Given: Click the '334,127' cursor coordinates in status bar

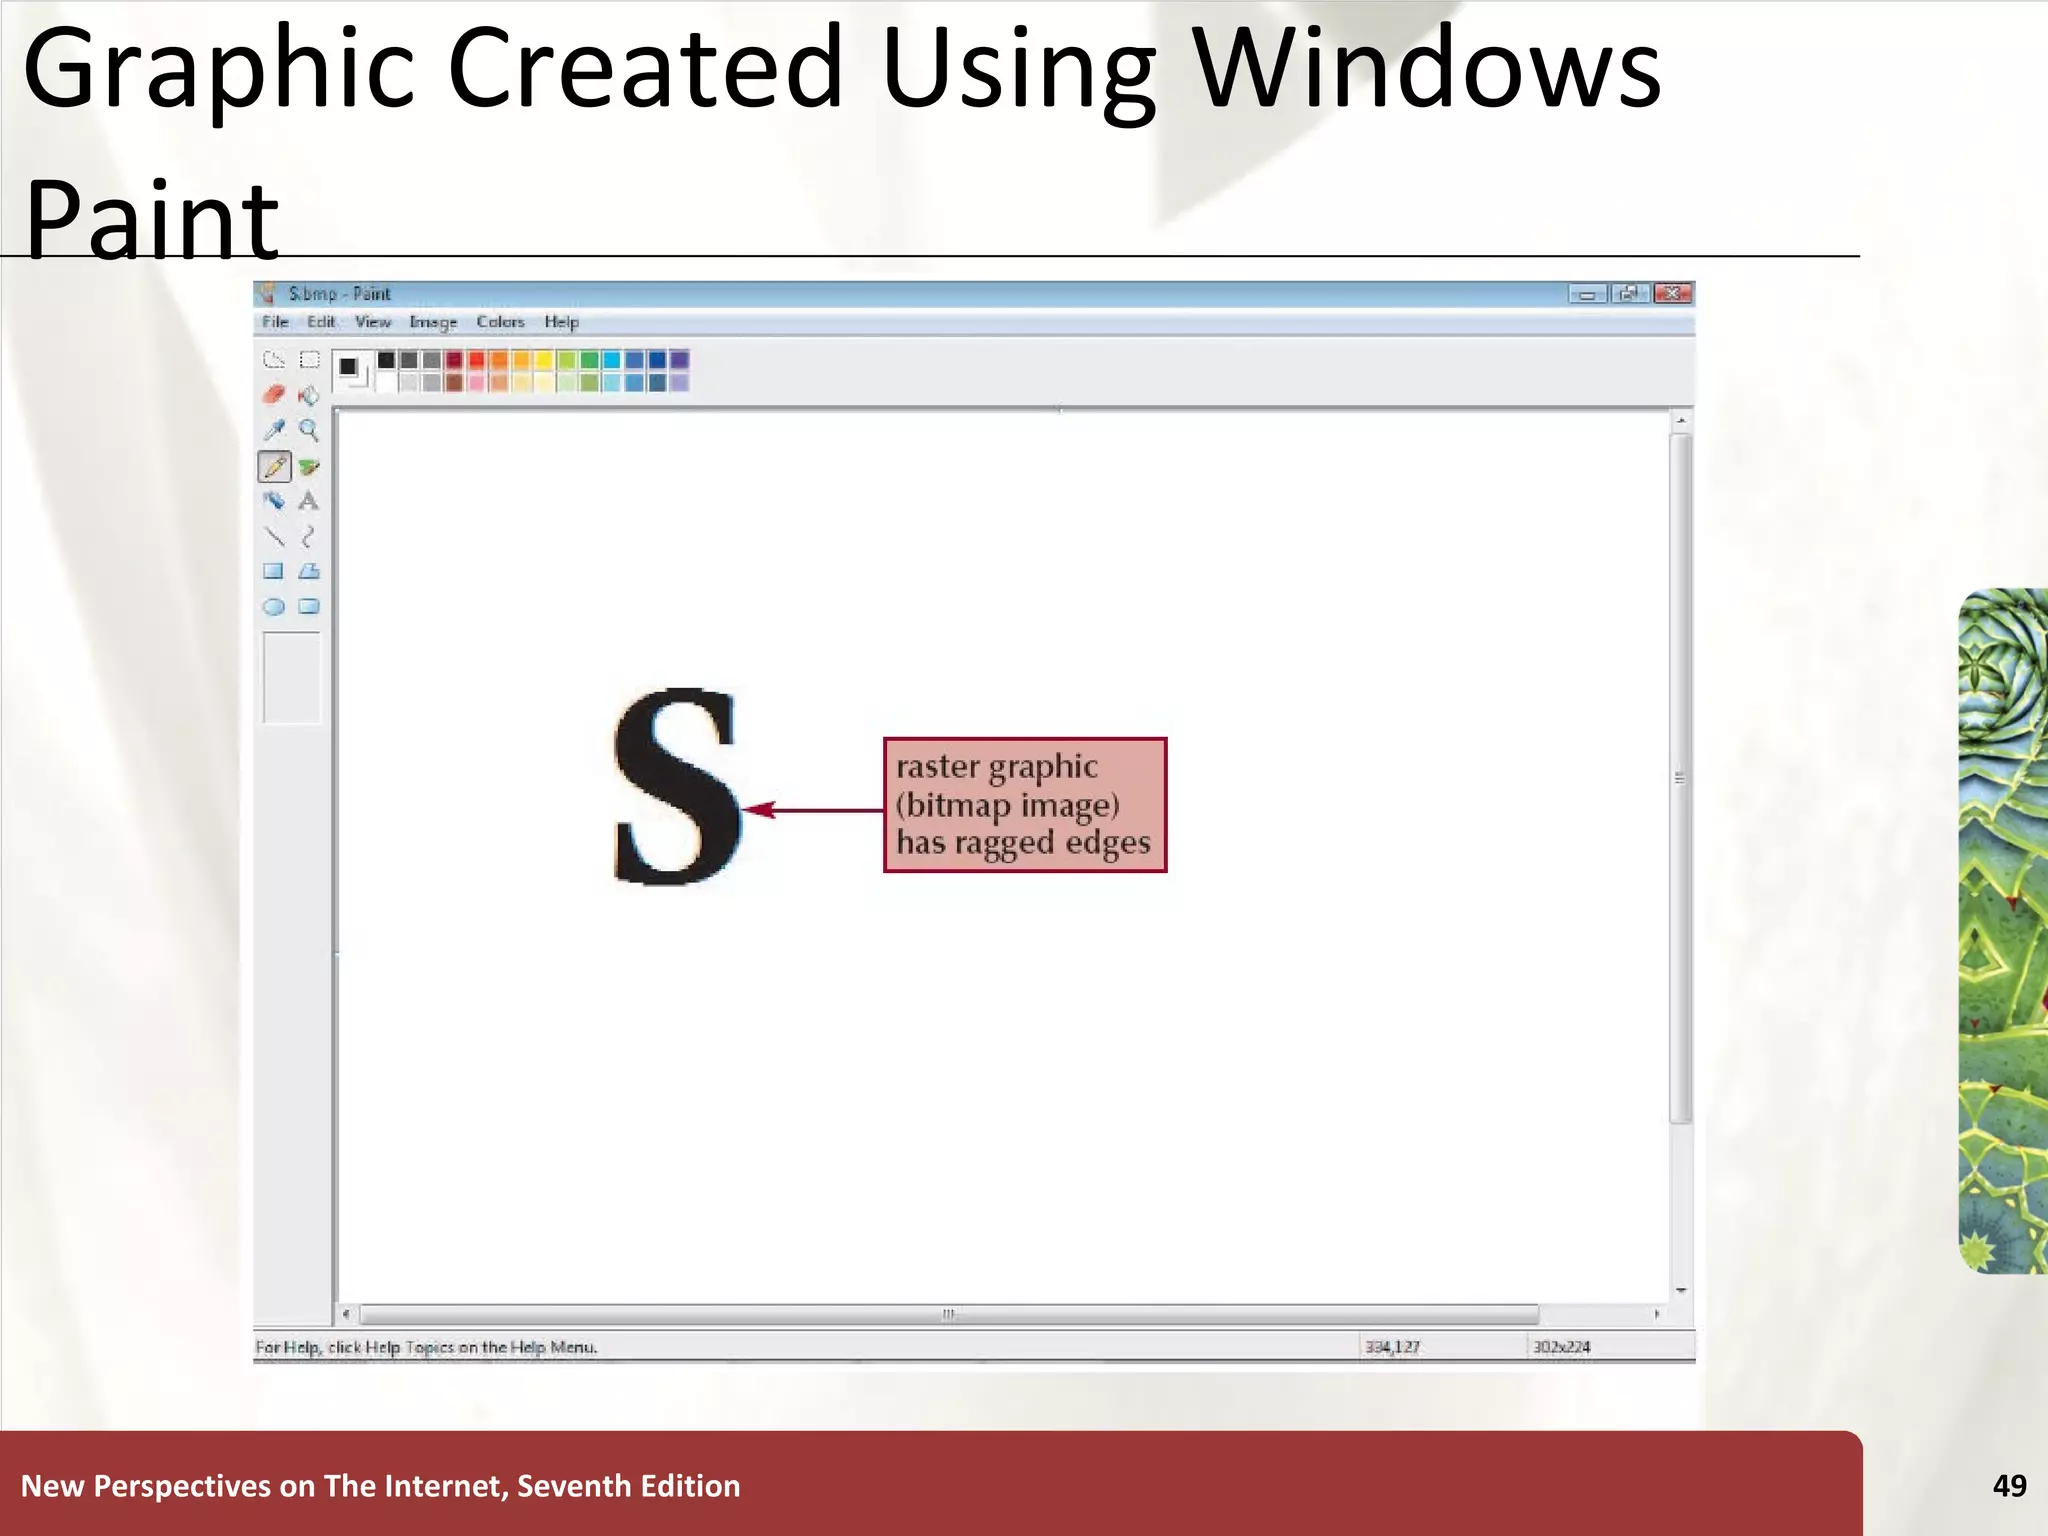Looking at the screenshot, I should coord(1392,1347).
